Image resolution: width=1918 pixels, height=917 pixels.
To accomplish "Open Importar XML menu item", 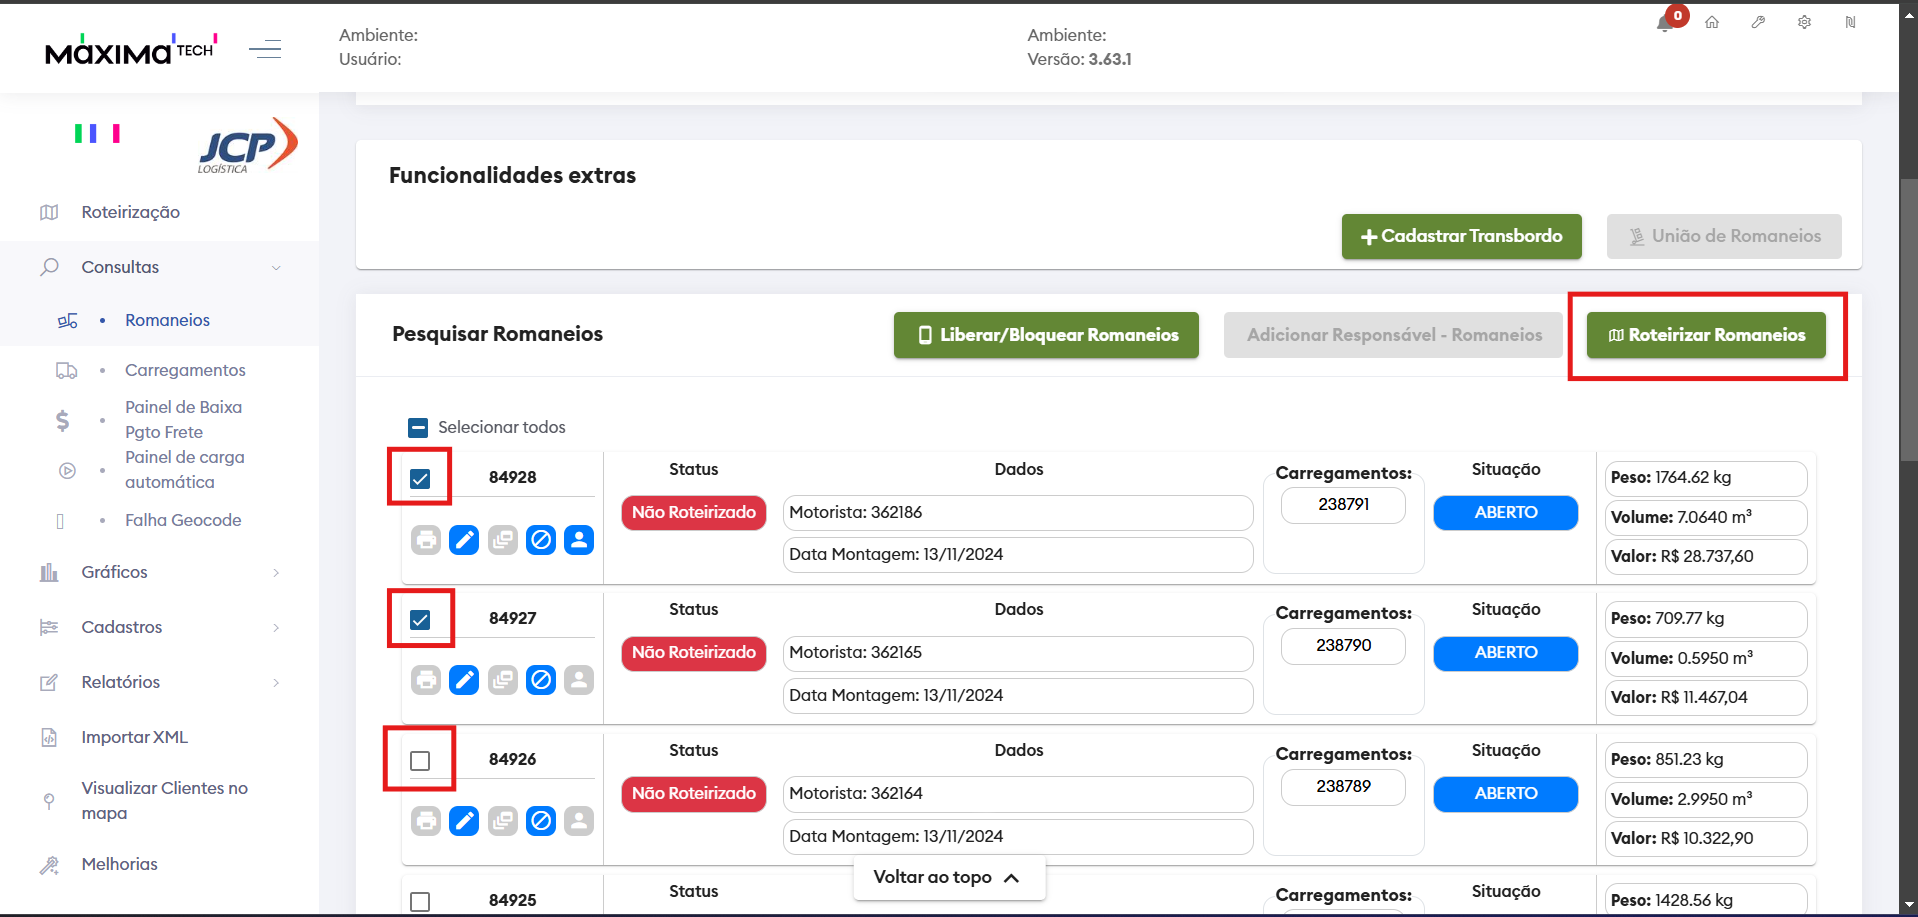I will [x=135, y=737].
